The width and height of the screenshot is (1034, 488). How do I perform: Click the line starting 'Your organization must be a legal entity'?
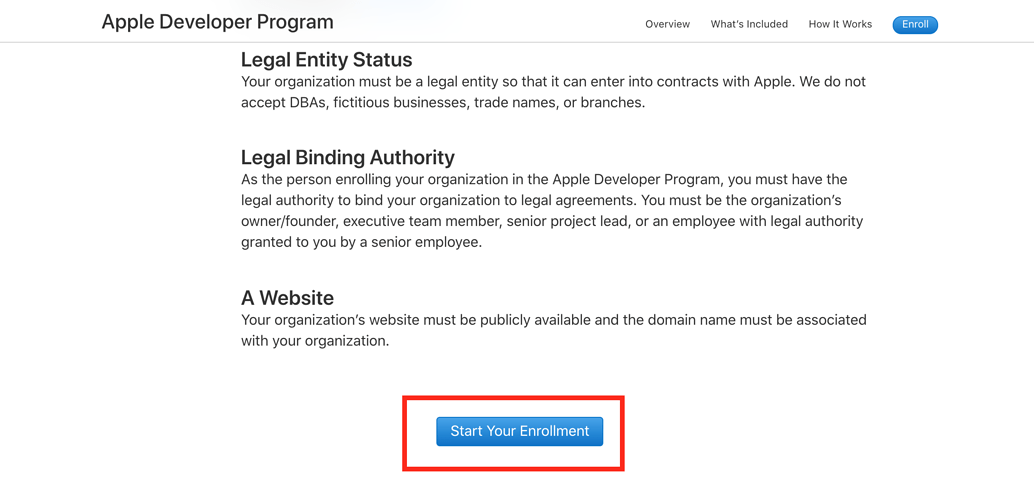click(553, 82)
